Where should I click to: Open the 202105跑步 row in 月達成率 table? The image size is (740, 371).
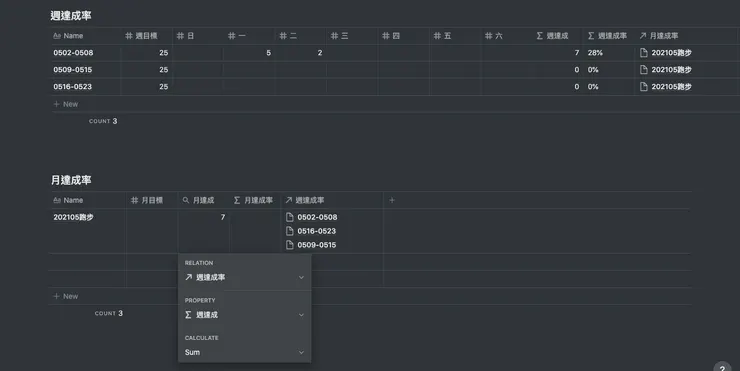pyautogui.click(x=73, y=217)
